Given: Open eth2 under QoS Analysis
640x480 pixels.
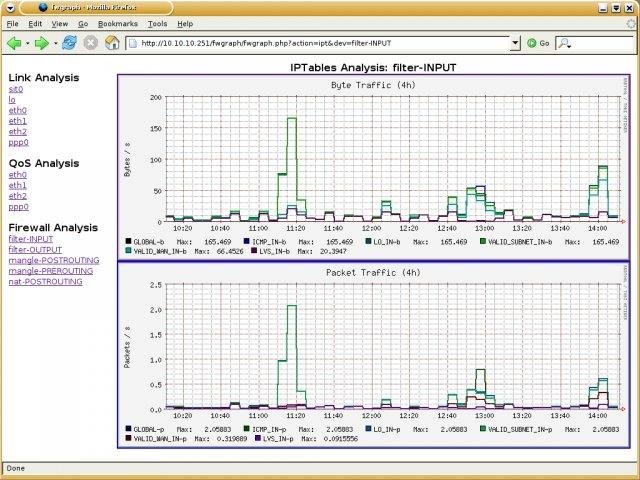Looking at the screenshot, I should 18,196.
